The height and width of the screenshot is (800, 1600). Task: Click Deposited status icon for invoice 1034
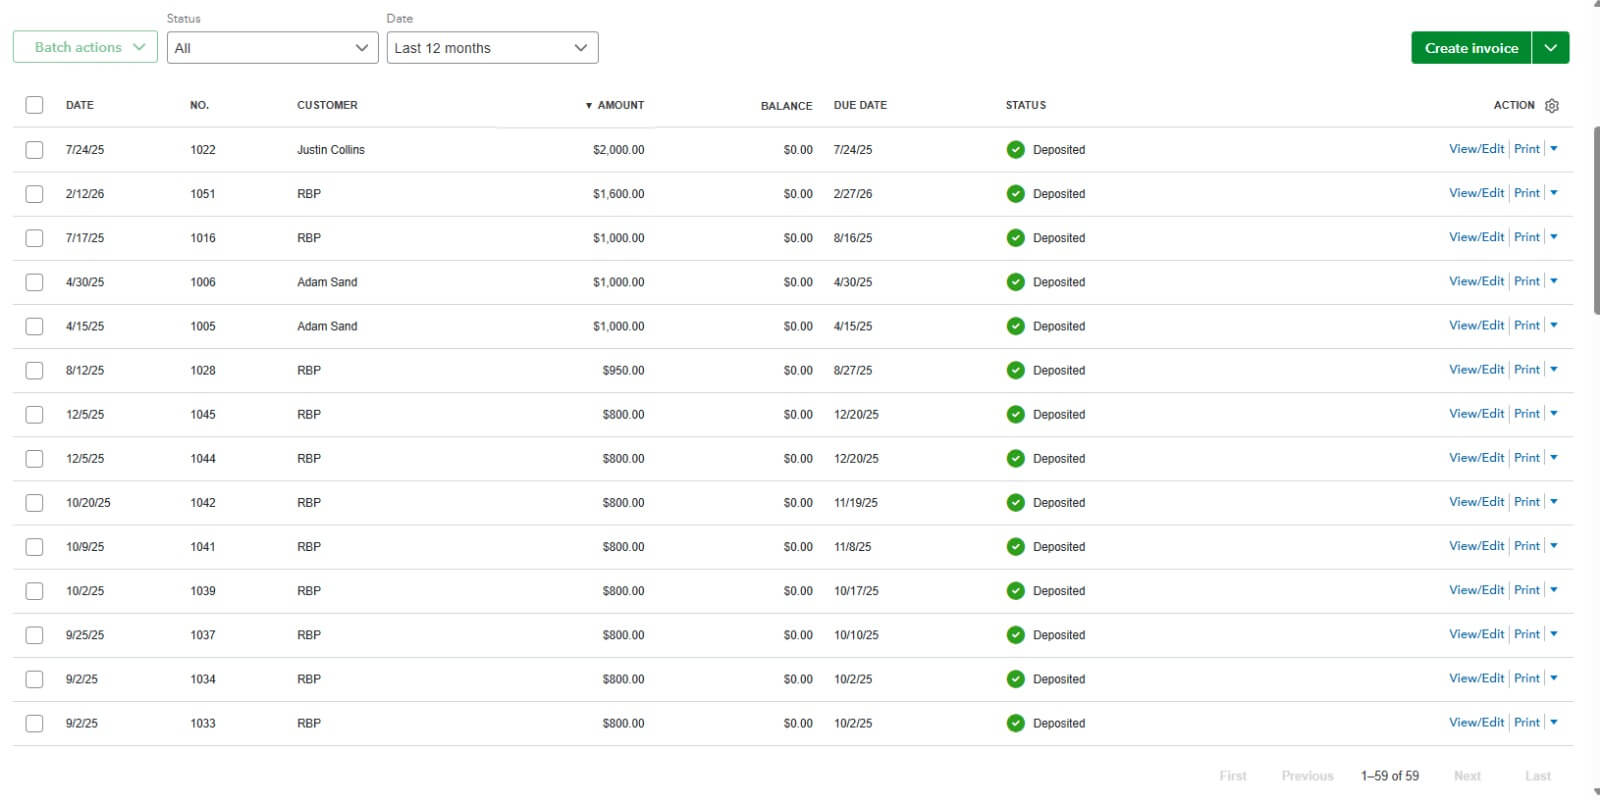tap(1015, 678)
